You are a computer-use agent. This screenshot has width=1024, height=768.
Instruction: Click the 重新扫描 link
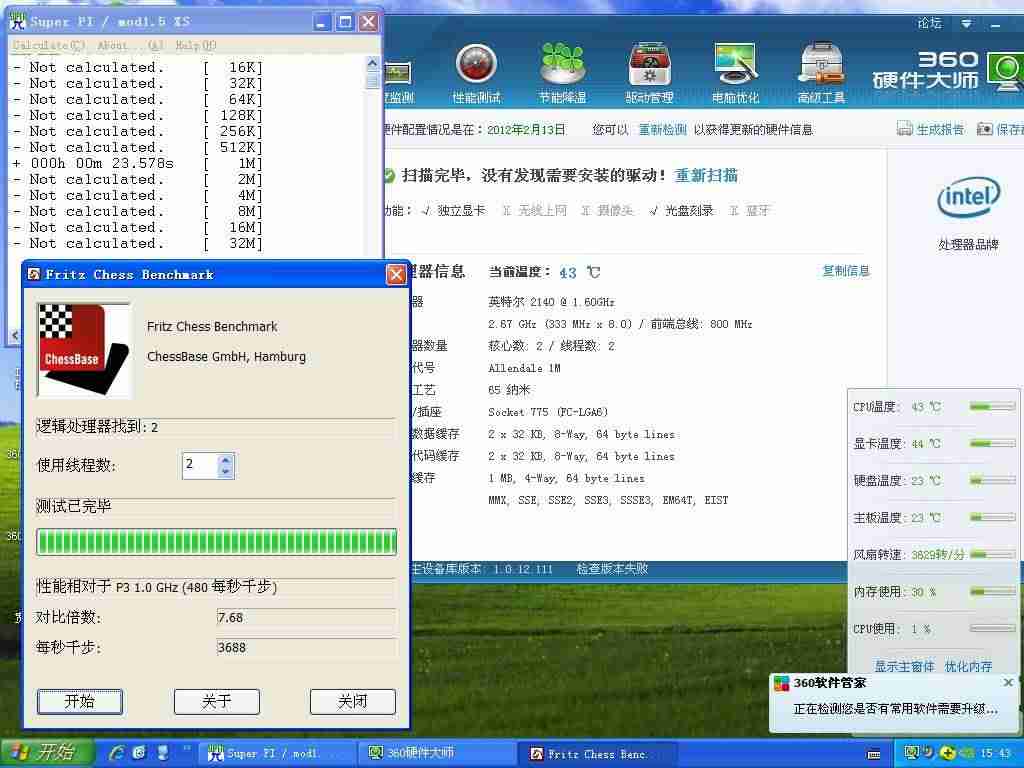(x=706, y=175)
